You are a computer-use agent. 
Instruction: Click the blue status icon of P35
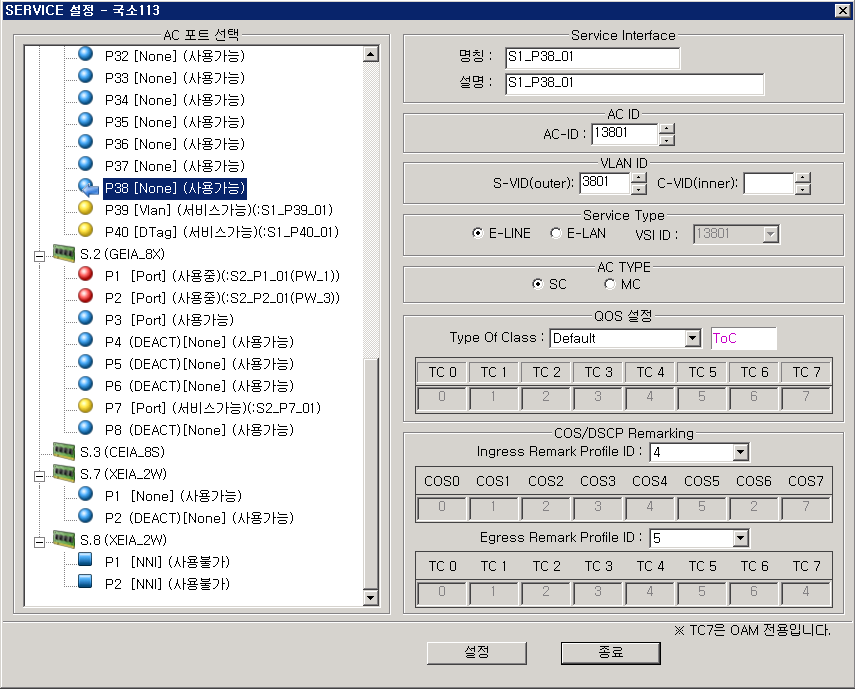click(86, 119)
